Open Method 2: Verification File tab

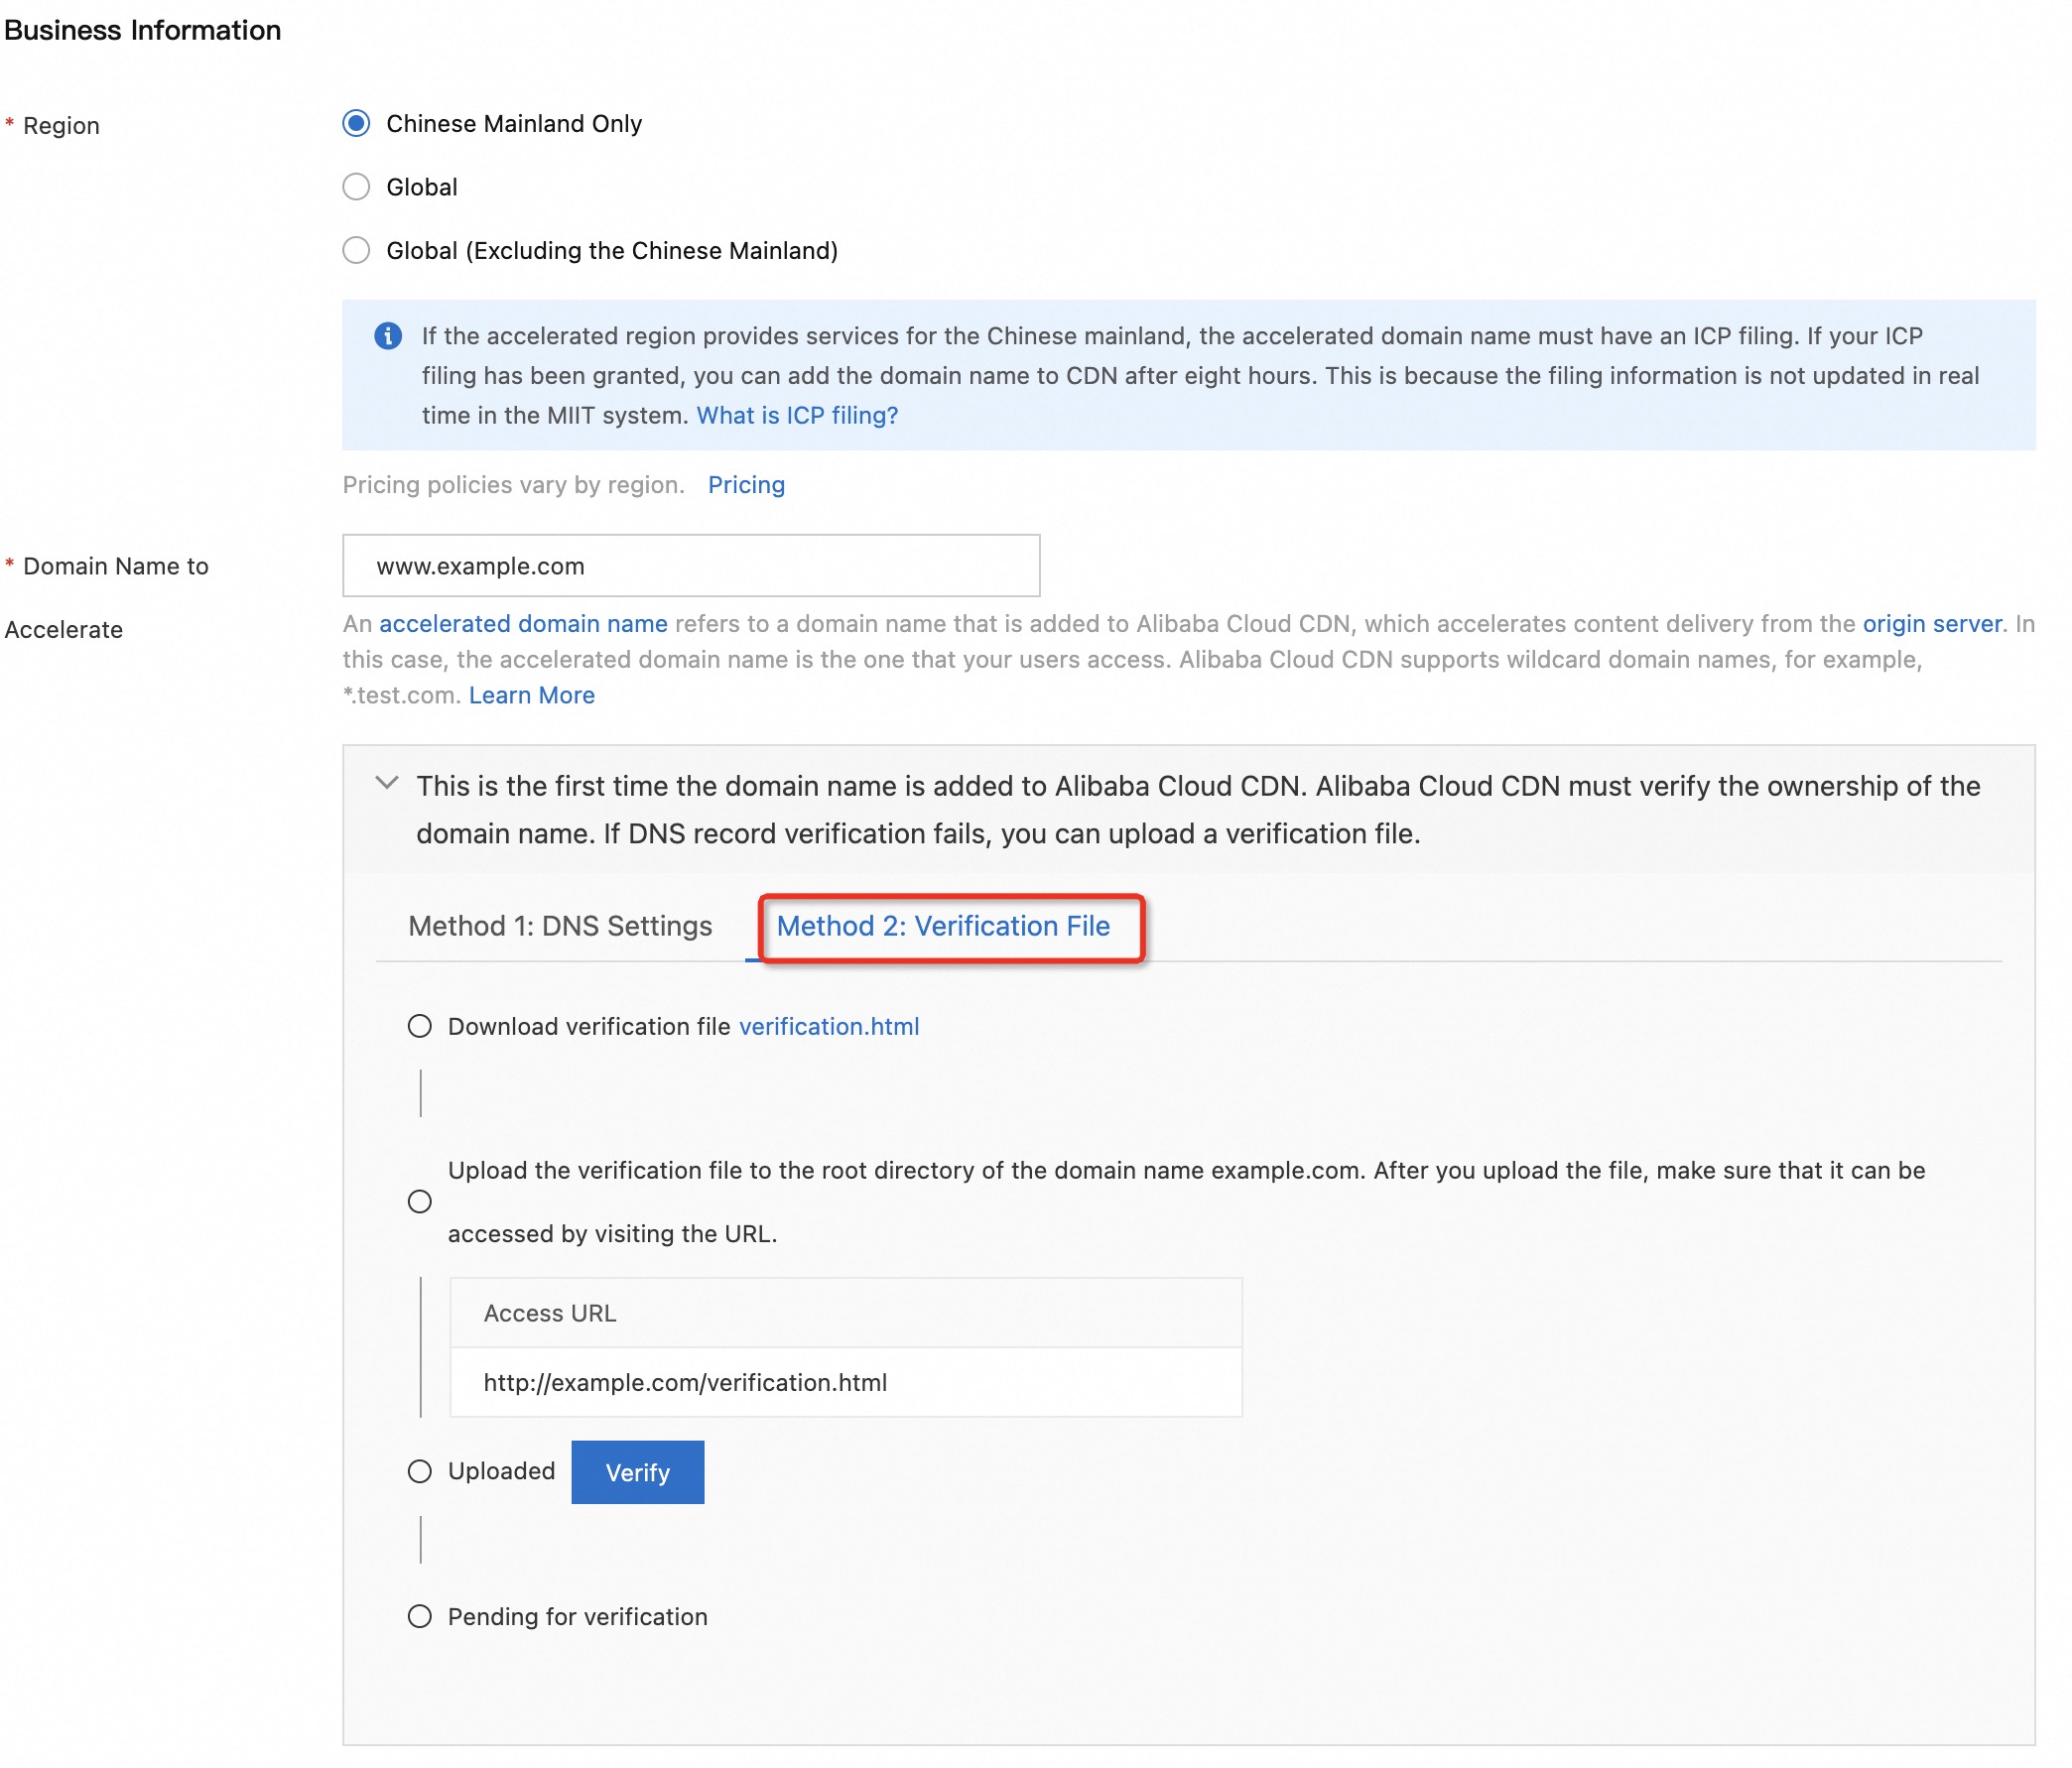(942, 926)
